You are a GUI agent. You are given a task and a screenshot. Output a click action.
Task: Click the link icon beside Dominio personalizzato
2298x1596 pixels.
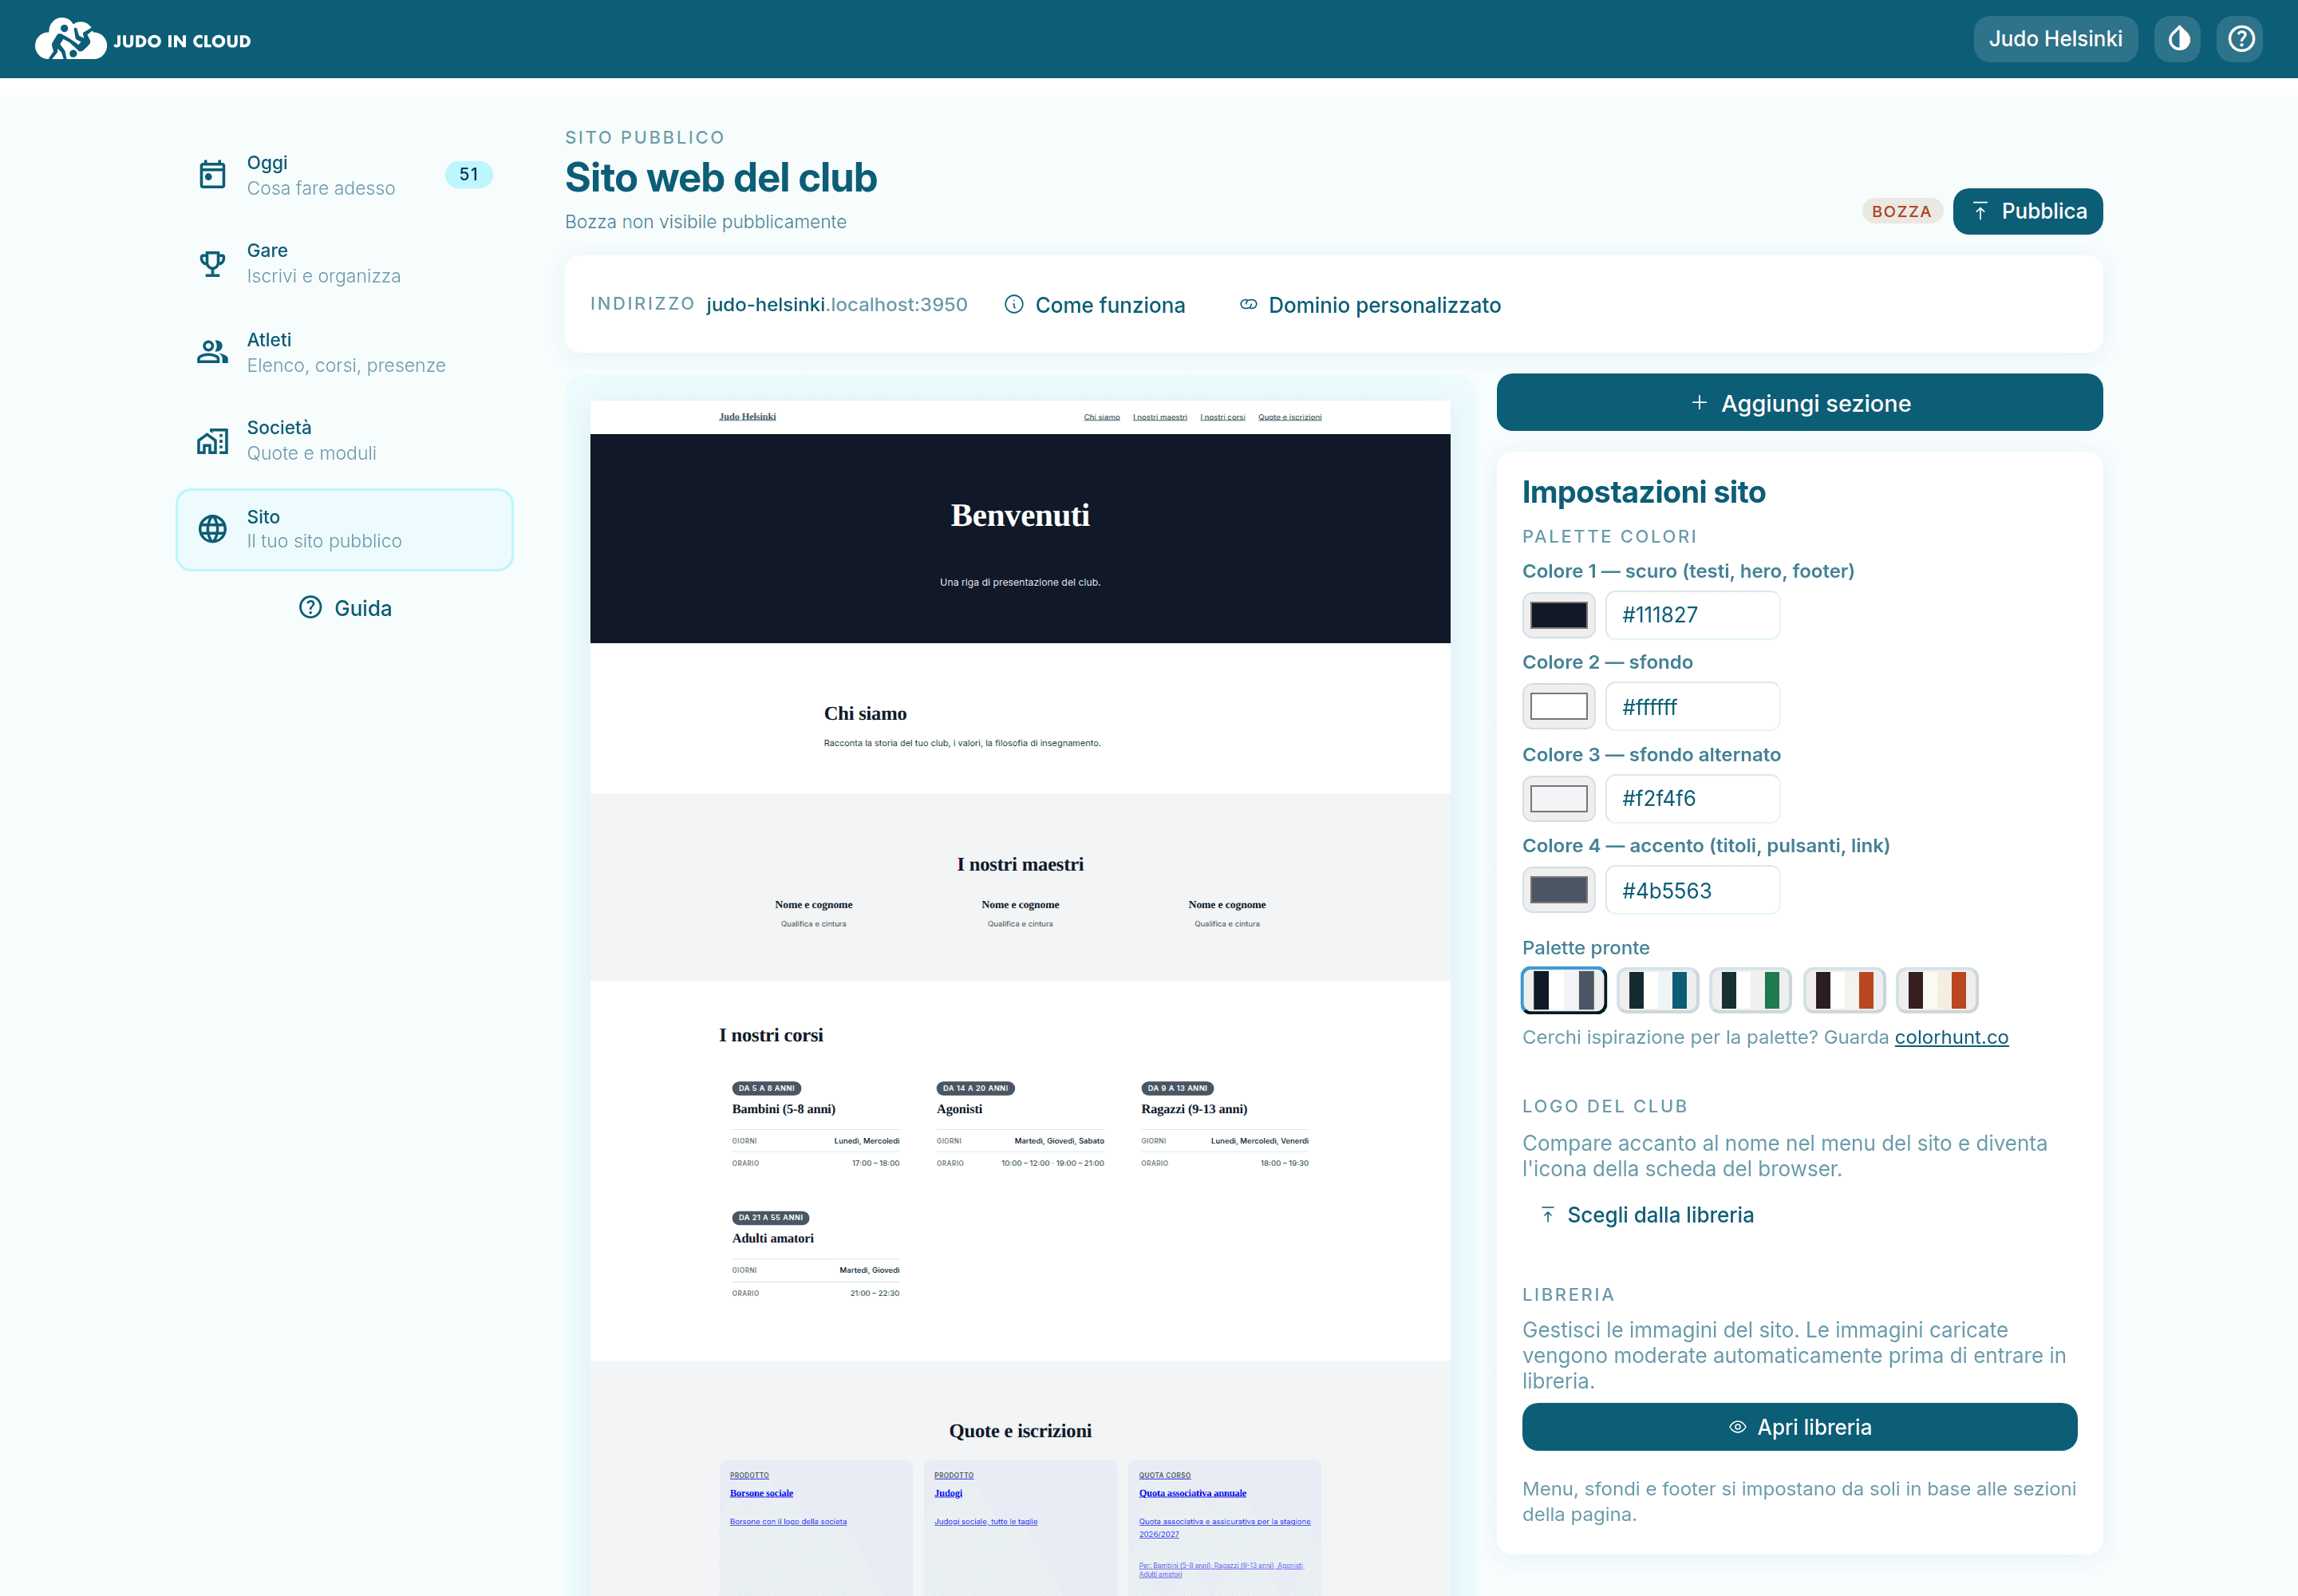click(x=1248, y=305)
